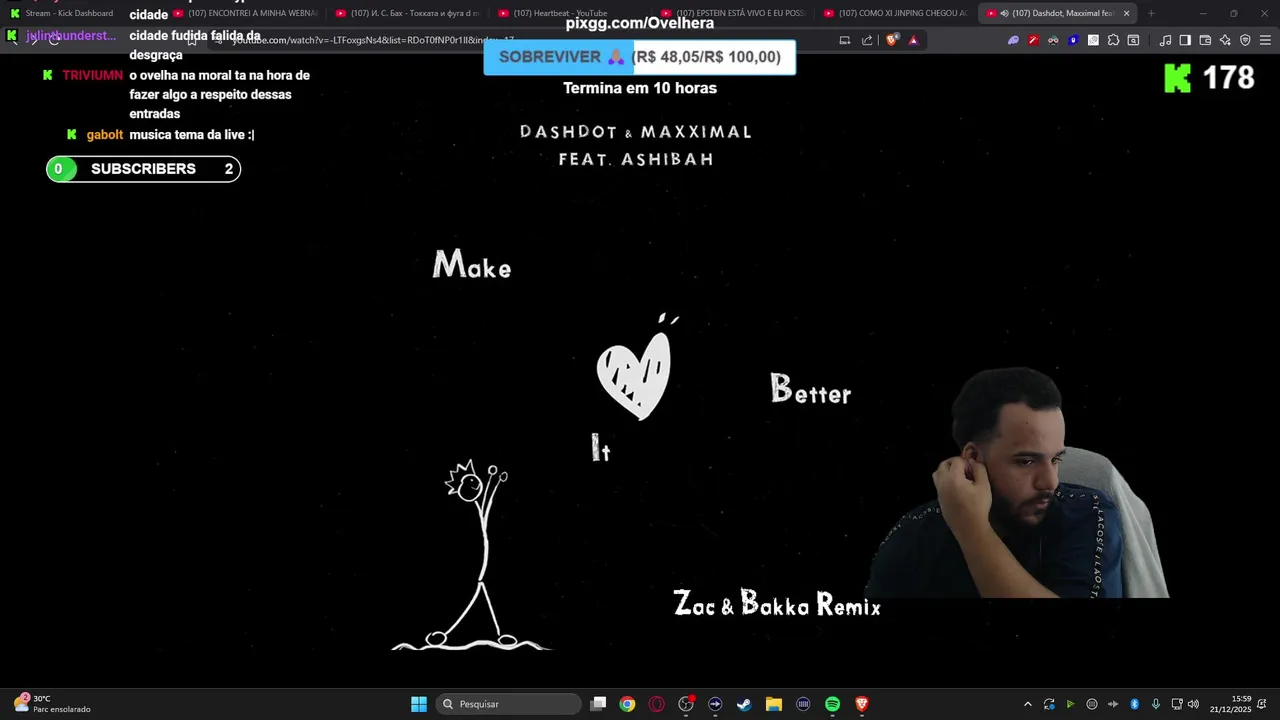
Task: Click chat username gabolt
Action: (105, 135)
